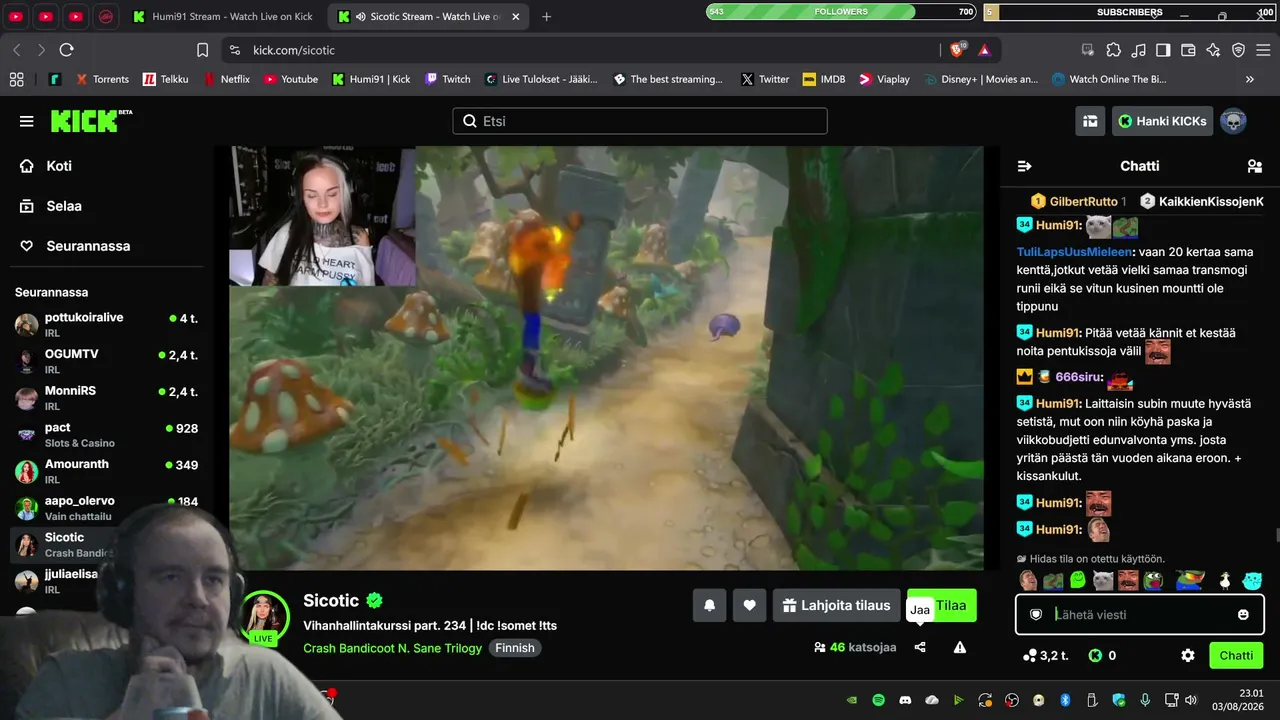The width and height of the screenshot is (1280, 720).
Task: Click the microphone tray icon
Action: click(x=1145, y=700)
